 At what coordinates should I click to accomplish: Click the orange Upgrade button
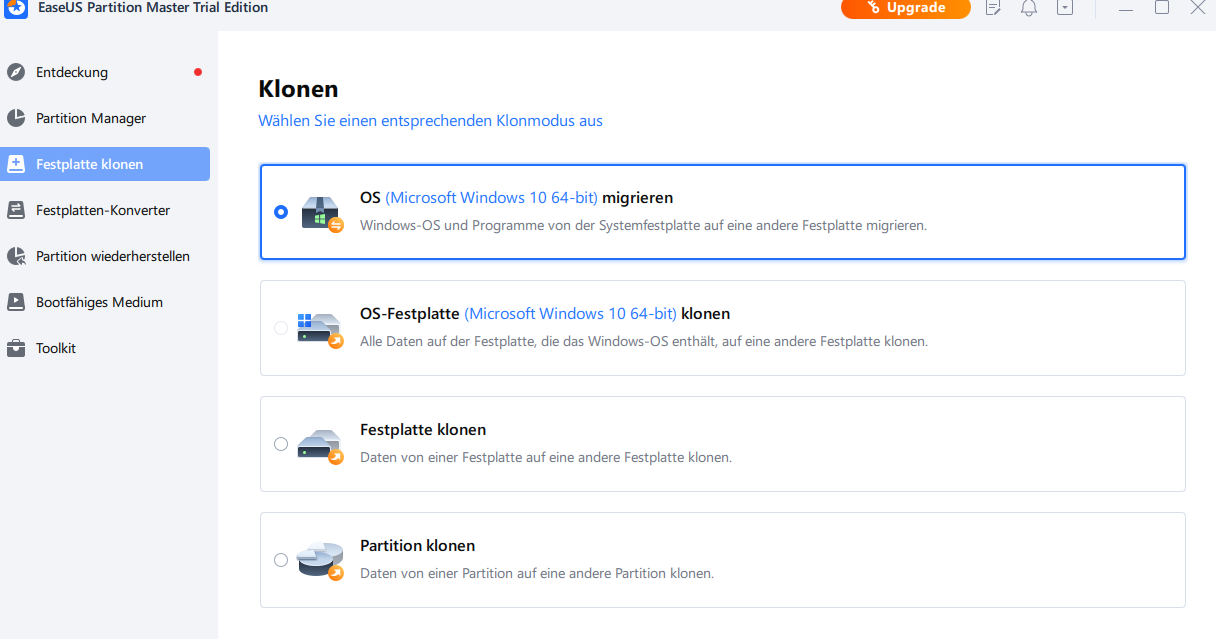pos(906,8)
